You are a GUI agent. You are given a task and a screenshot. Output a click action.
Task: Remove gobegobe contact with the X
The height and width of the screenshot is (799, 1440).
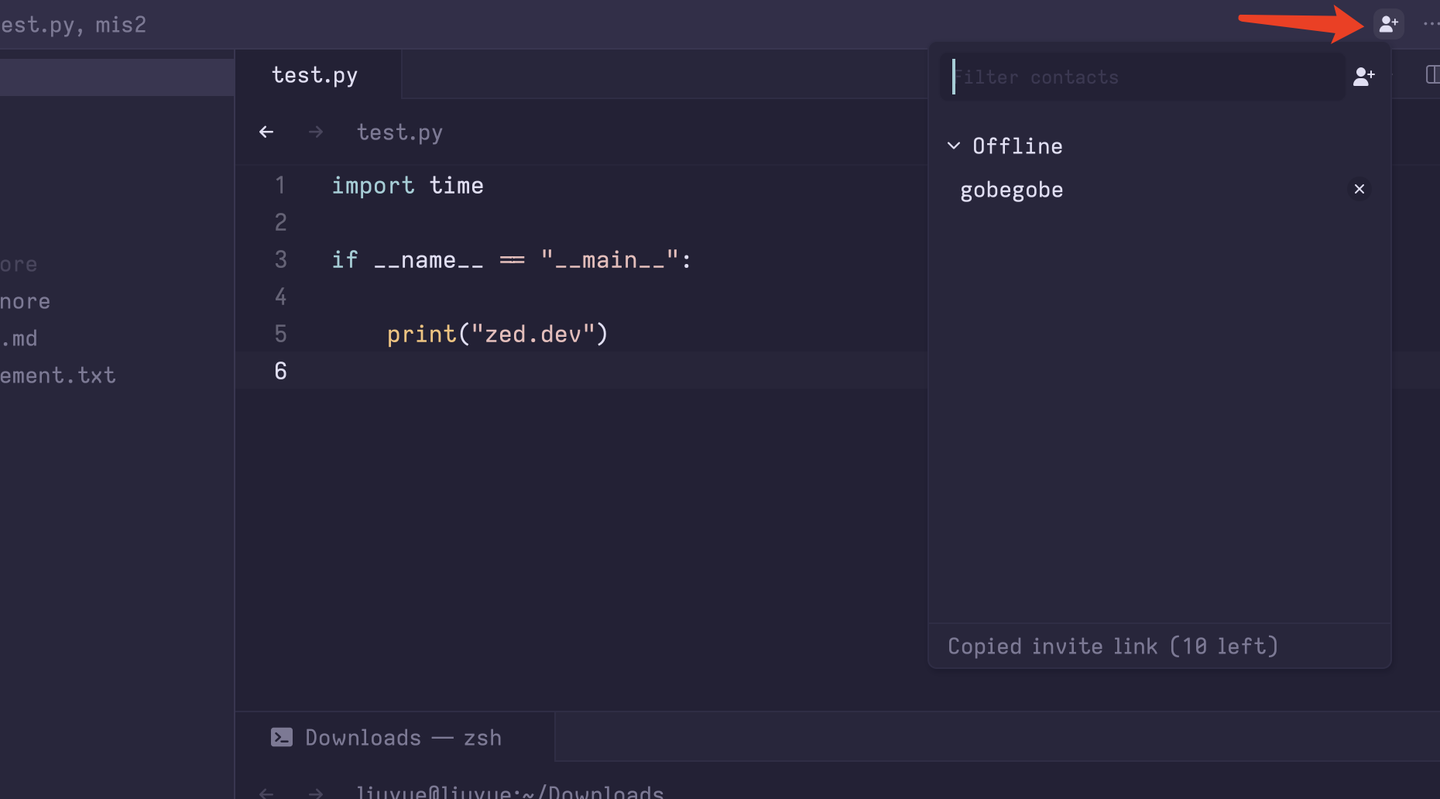click(x=1359, y=188)
